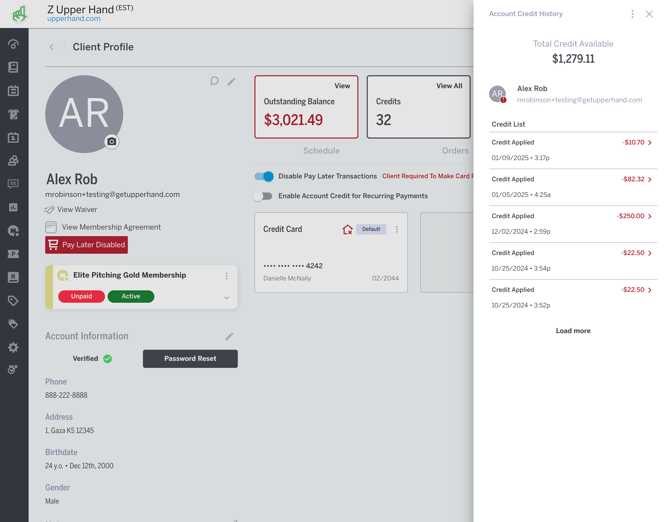Expand the -$10.70 credit applied entry
Screen dimensions: 670x522
tap(650, 143)
